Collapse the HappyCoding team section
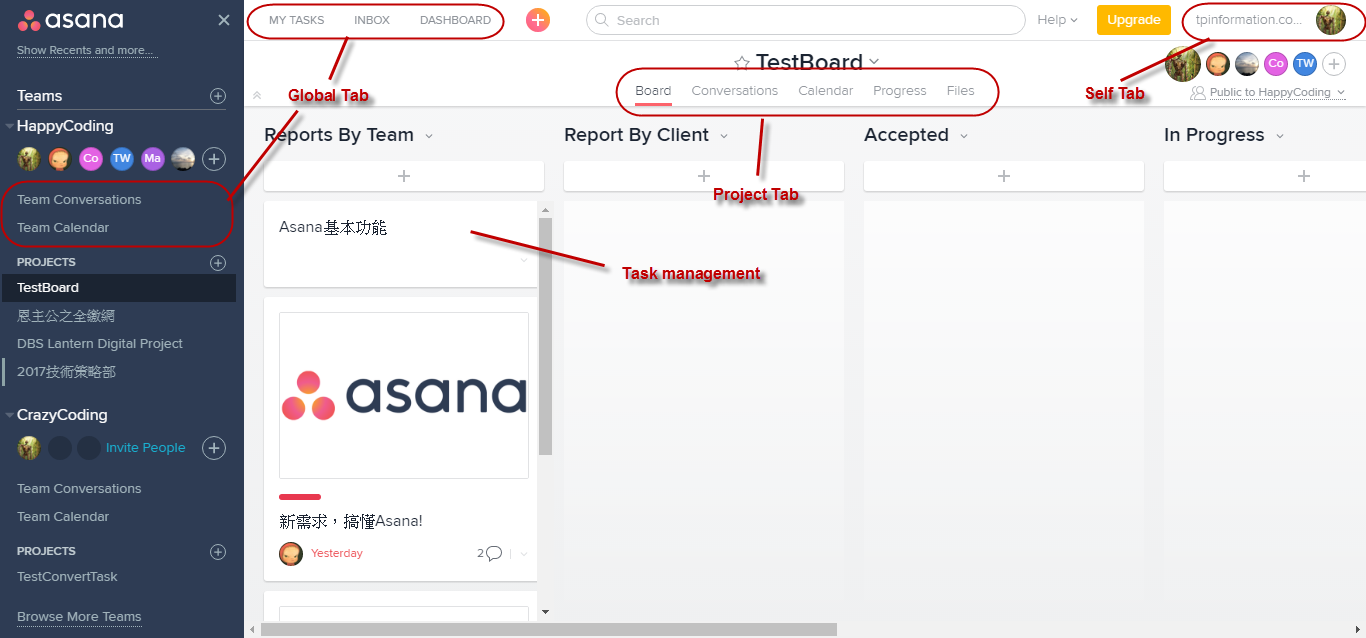This screenshot has width=1366, height=638. [x=9, y=126]
